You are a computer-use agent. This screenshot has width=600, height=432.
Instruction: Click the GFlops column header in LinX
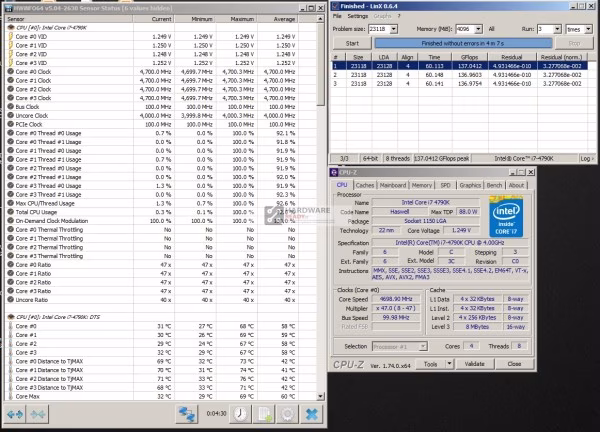pyautogui.click(x=469, y=57)
